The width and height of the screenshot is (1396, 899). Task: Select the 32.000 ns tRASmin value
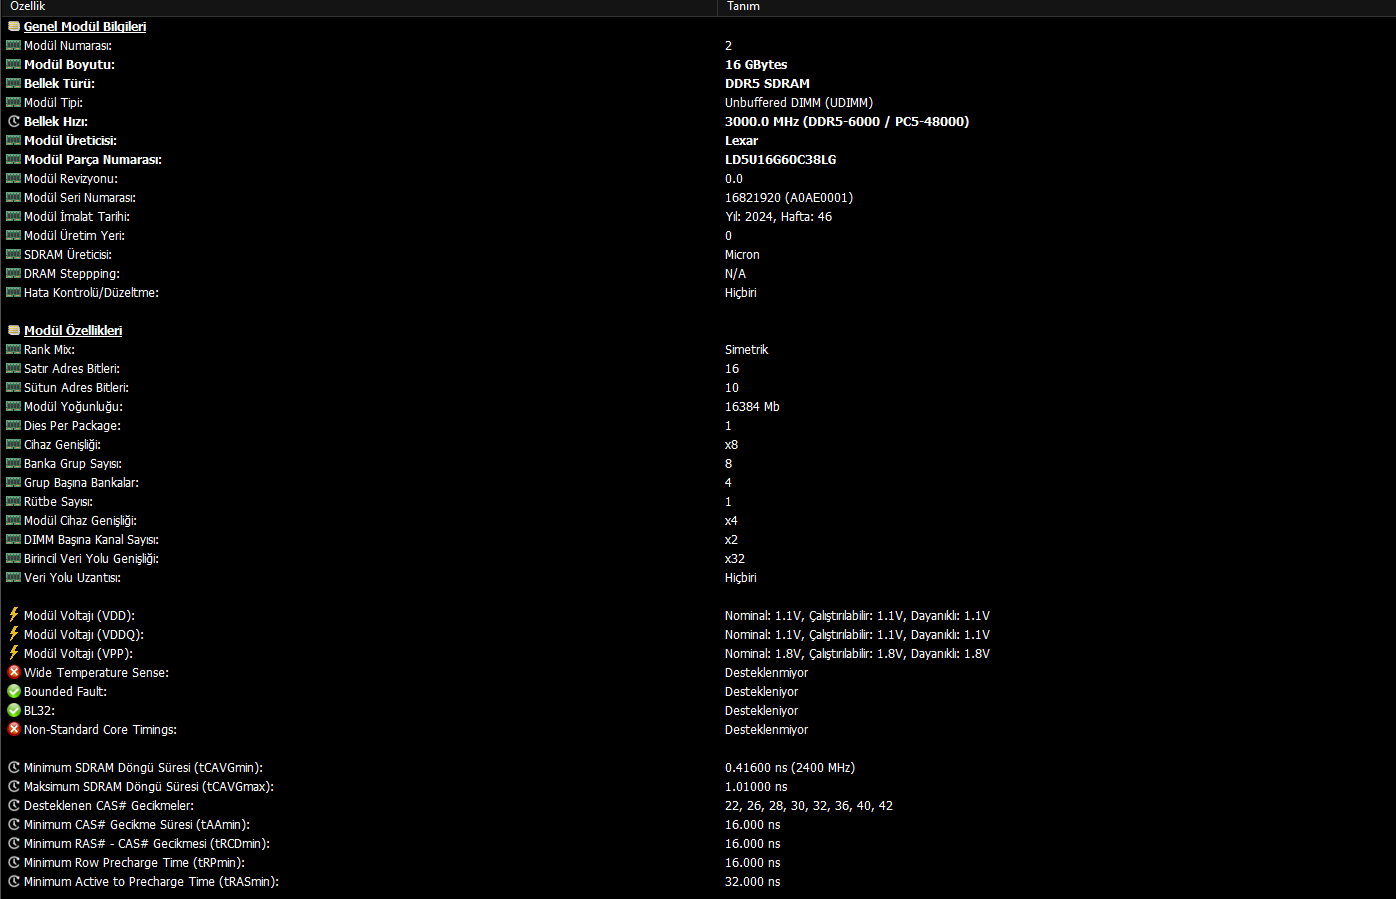pyautogui.click(x=753, y=882)
